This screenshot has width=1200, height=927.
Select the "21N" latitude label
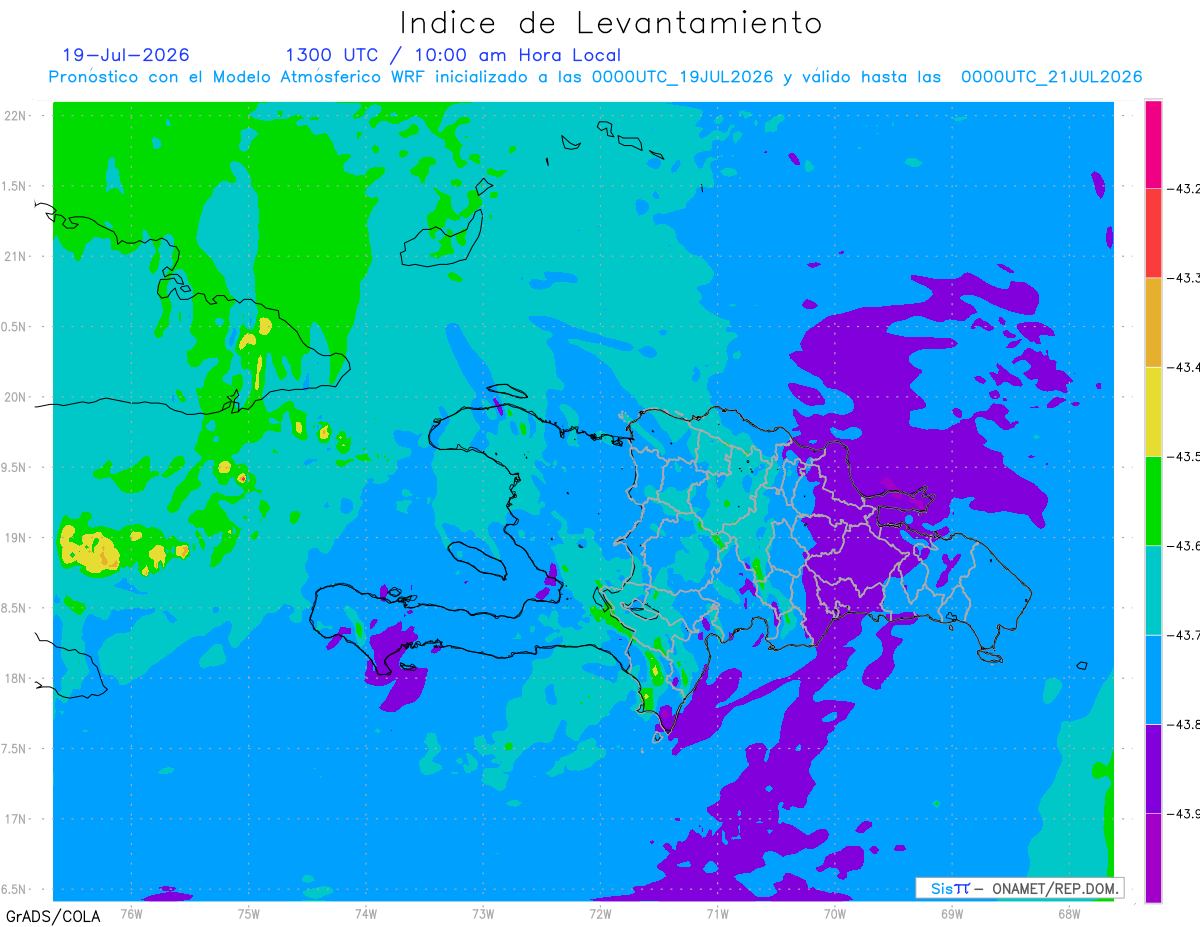[x=15, y=256]
